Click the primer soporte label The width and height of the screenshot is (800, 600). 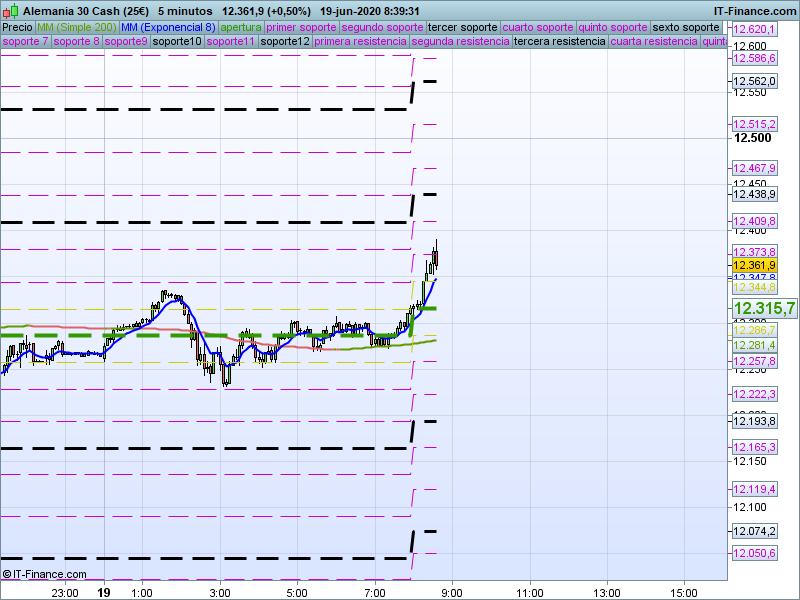pyautogui.click(x=302, y=28)
